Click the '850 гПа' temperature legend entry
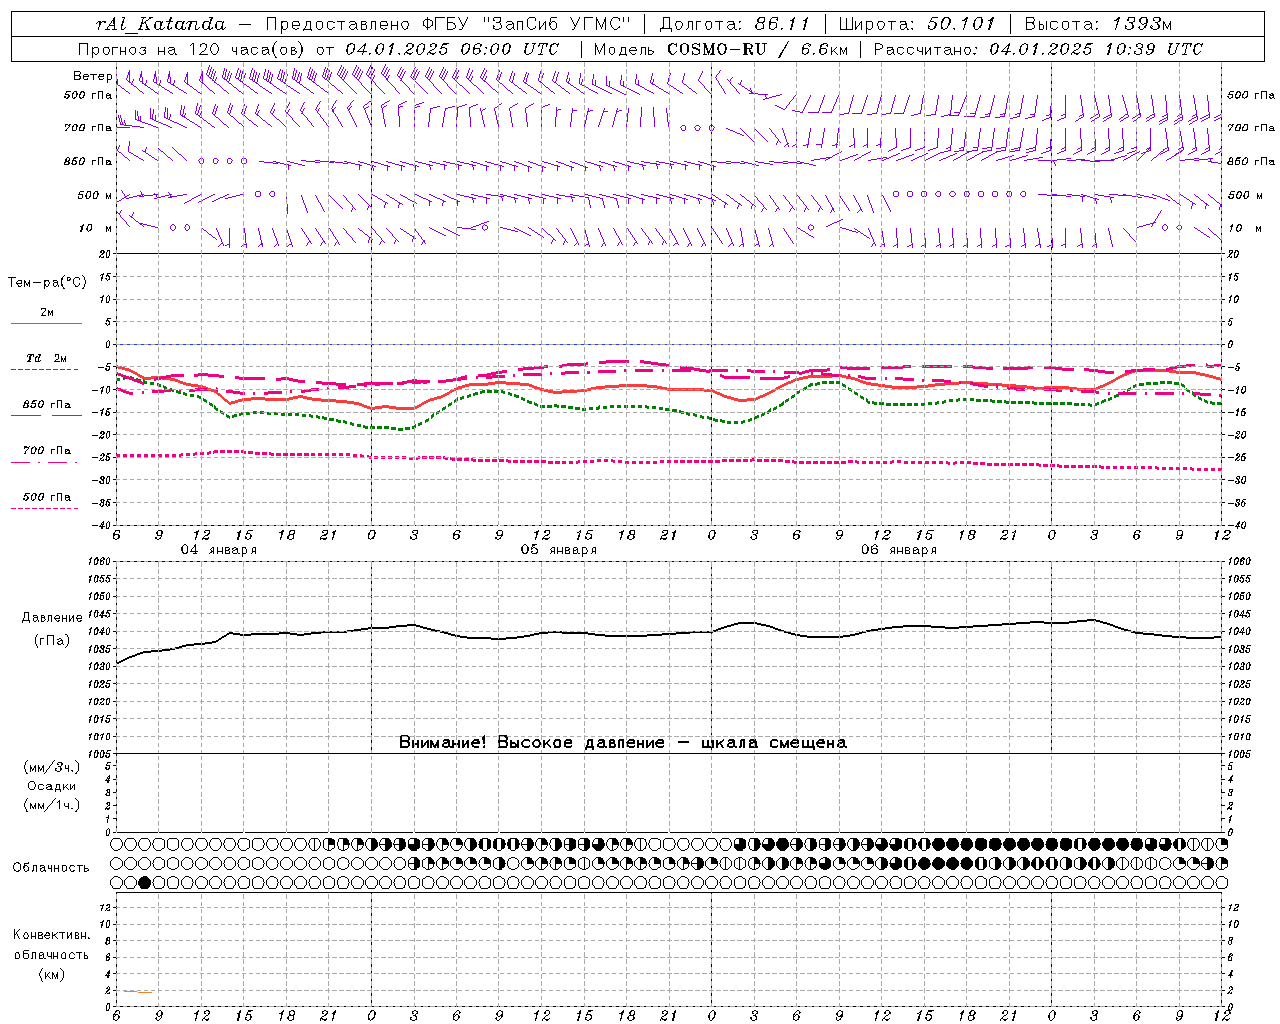 pyautogui.click(x=46, y=409)
